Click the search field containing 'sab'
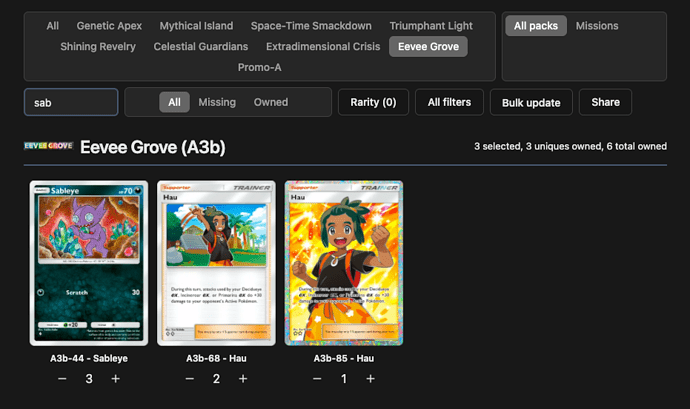Image resolution: width=690 pixels, height=409 pixels. pos(71,102)
